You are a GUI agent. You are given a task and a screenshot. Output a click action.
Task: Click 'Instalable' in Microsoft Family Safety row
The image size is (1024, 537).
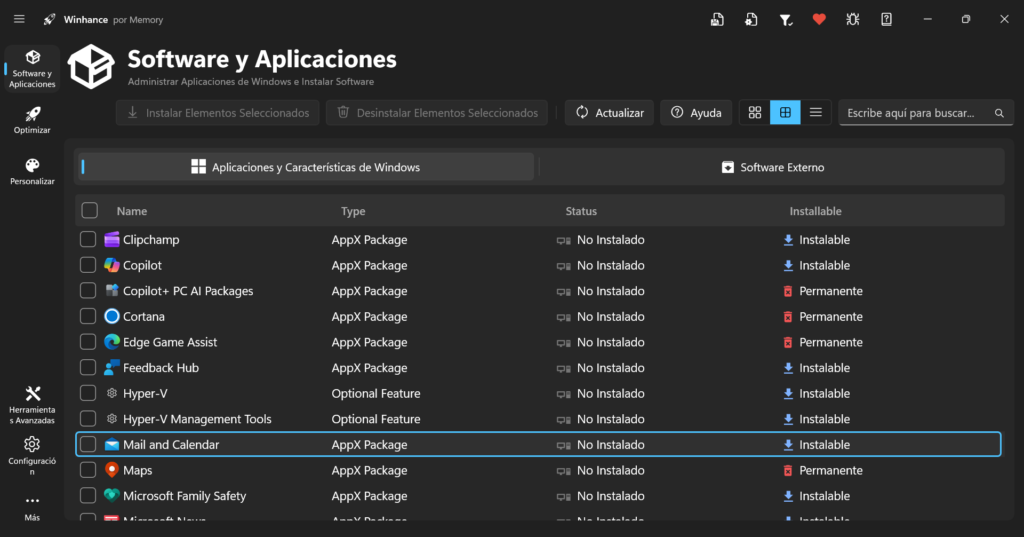[x=825, y=496]
